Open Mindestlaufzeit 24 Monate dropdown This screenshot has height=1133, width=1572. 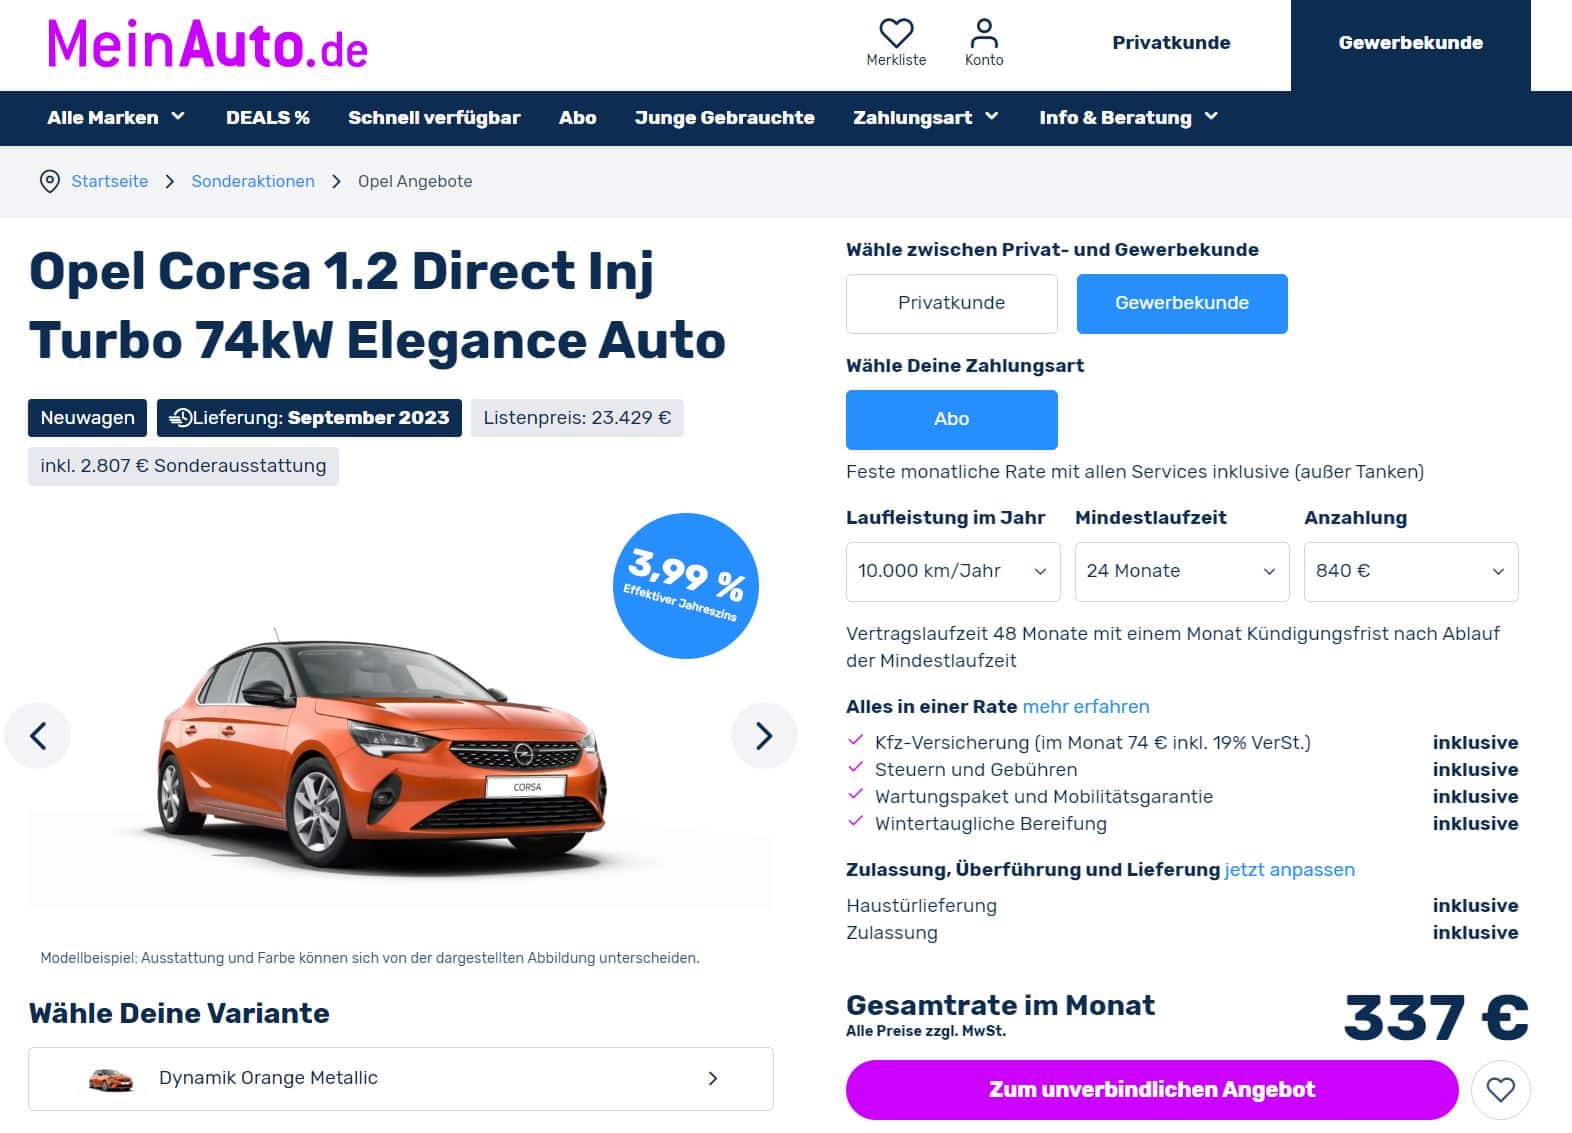point(1182,571)
